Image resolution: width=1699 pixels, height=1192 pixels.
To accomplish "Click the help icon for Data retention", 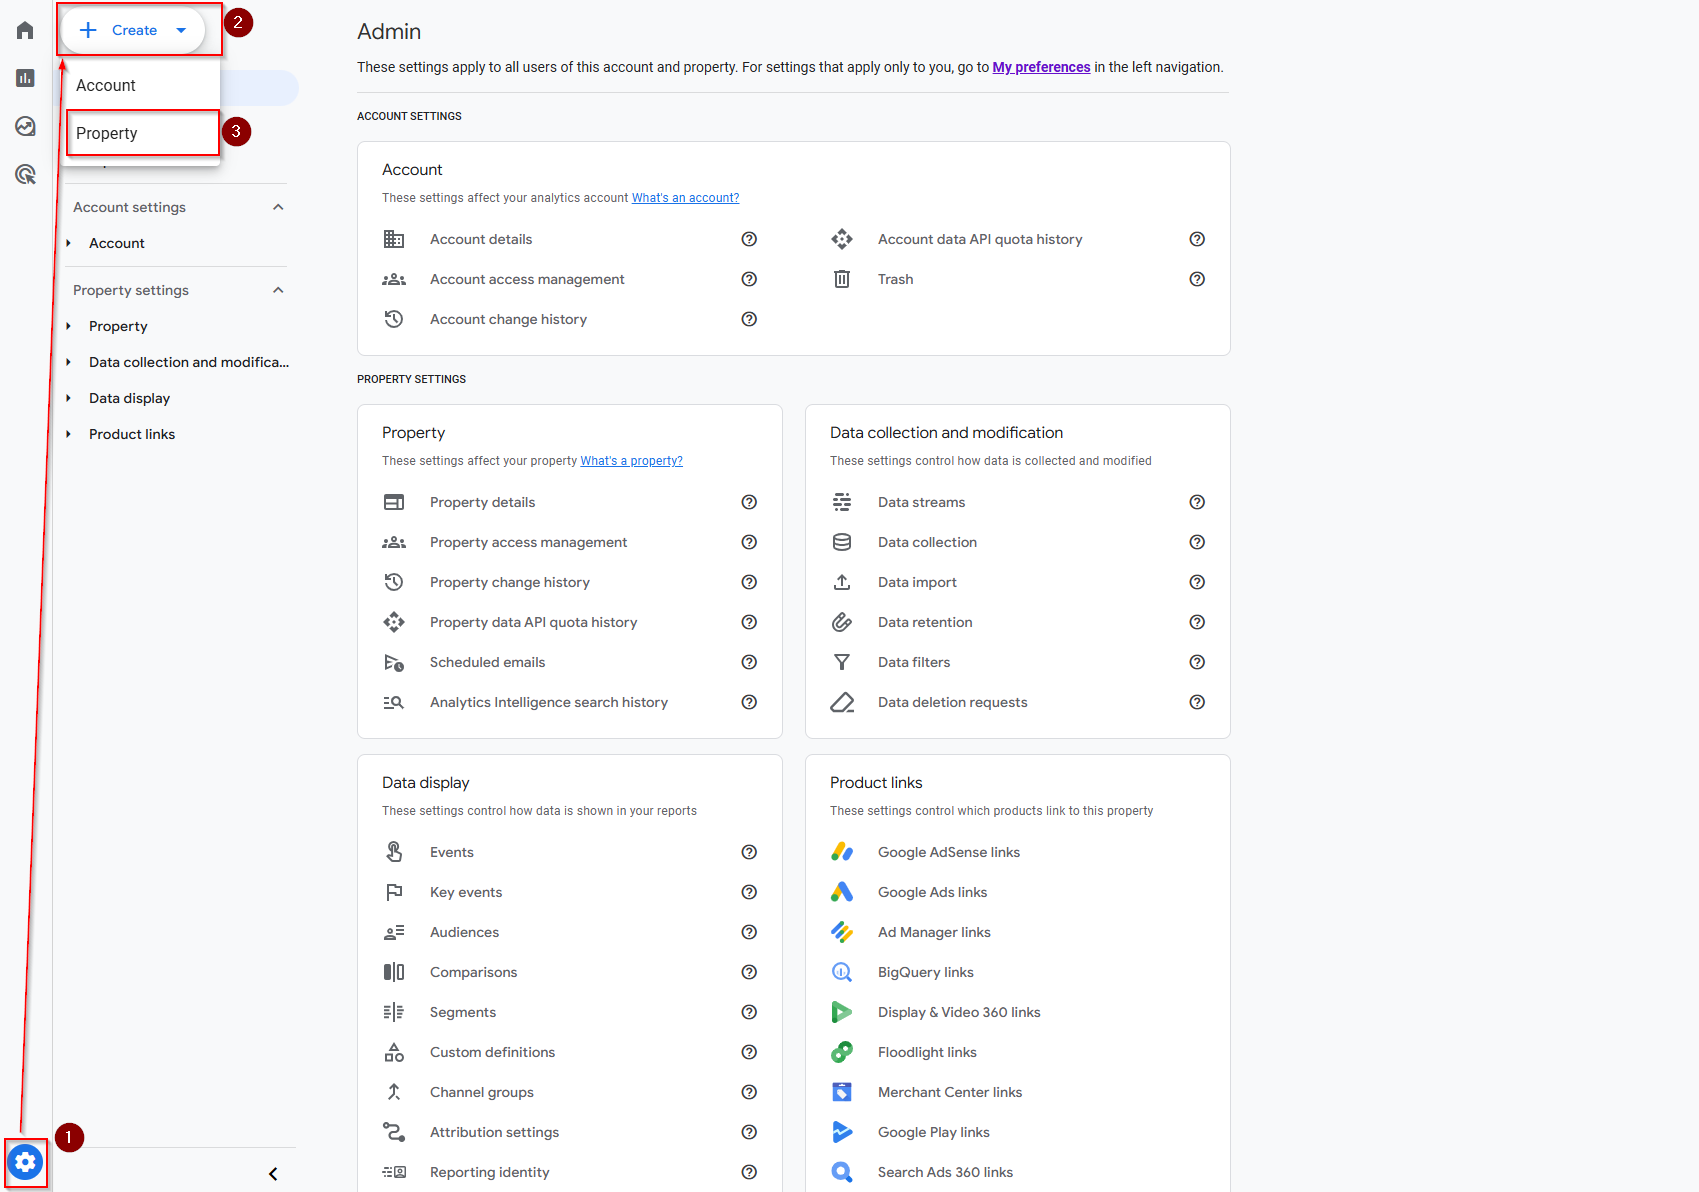I will click(1197, 622).
